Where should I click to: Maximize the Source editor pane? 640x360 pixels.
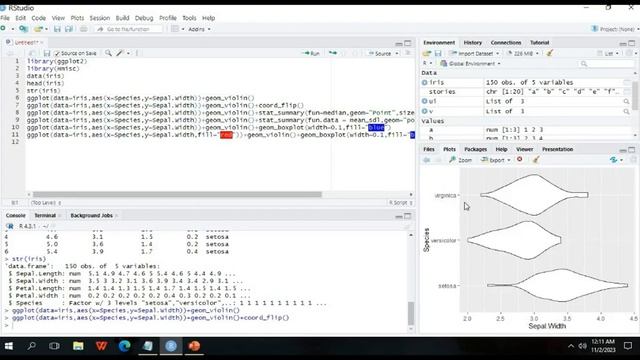point(407,43)
